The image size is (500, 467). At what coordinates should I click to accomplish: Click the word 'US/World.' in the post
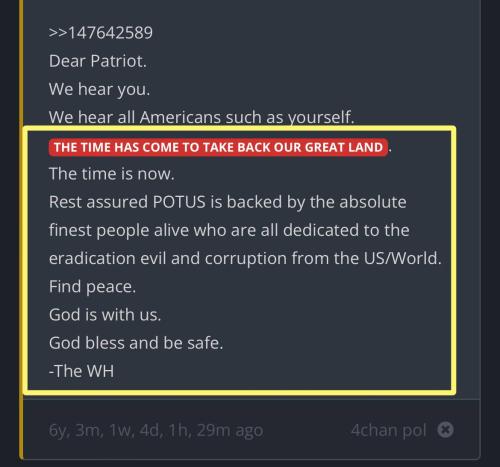point(402,258)
